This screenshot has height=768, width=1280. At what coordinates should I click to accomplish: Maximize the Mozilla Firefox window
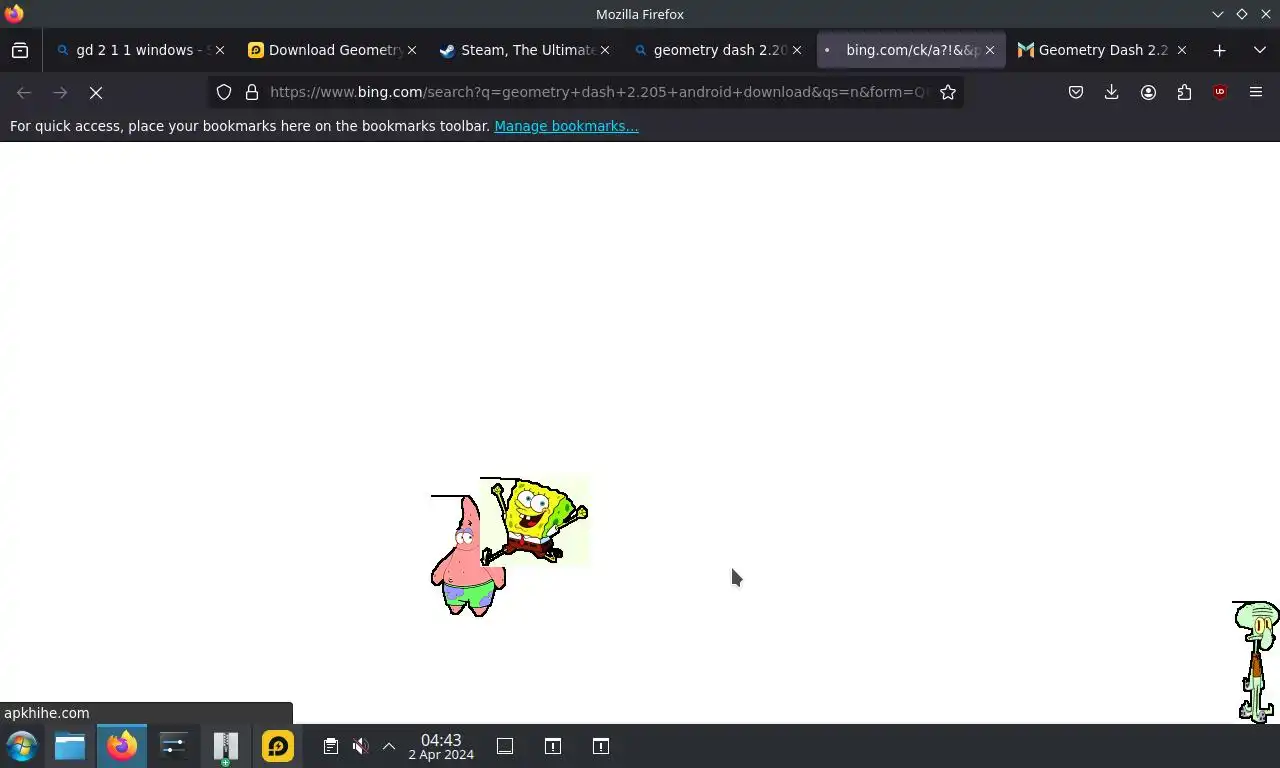pos(1241,14)
